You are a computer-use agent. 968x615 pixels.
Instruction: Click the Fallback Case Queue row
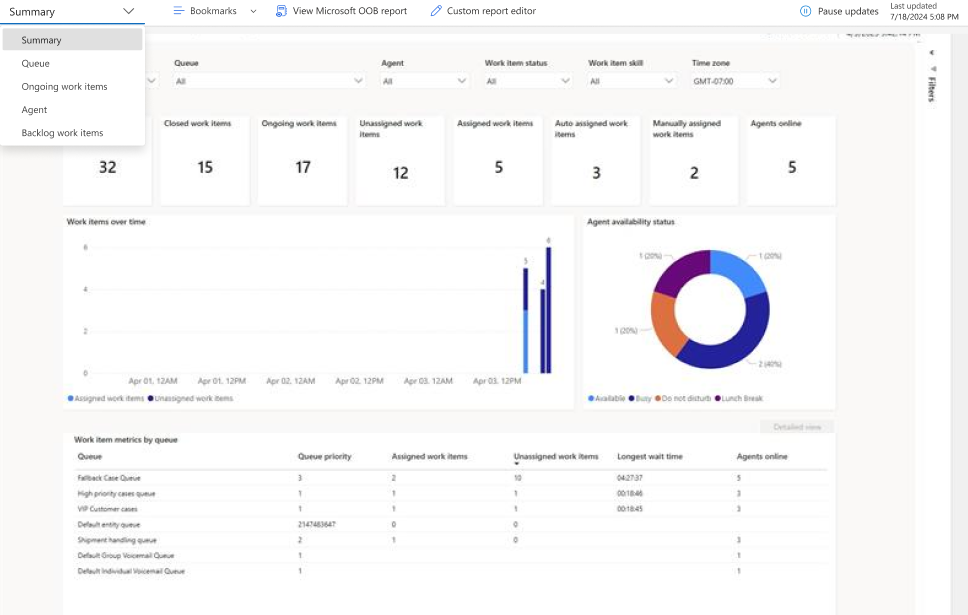450,478
